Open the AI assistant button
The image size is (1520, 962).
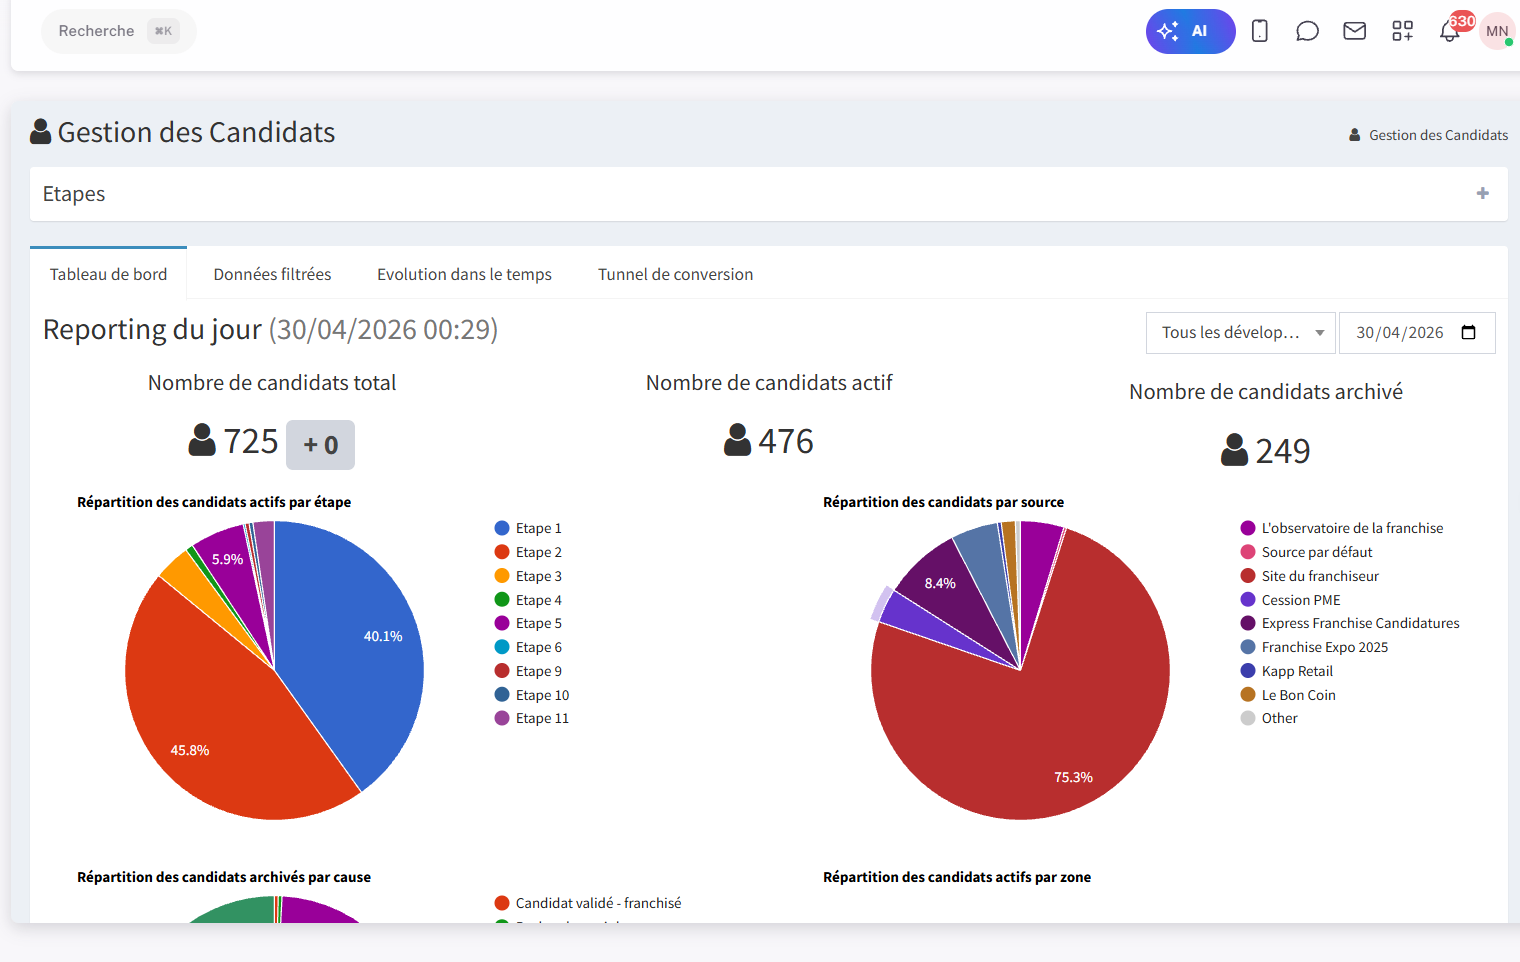pos(1190,31)
